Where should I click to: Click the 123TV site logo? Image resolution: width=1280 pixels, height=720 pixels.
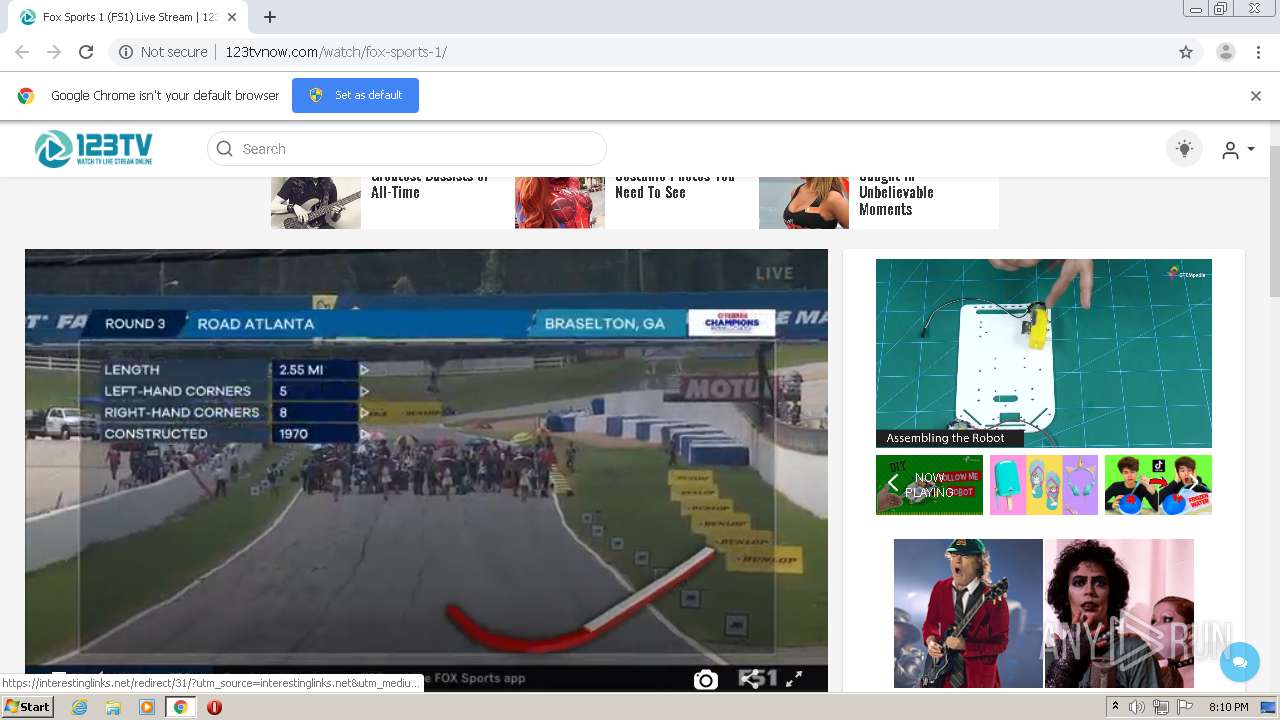click(x=94, y=149)
